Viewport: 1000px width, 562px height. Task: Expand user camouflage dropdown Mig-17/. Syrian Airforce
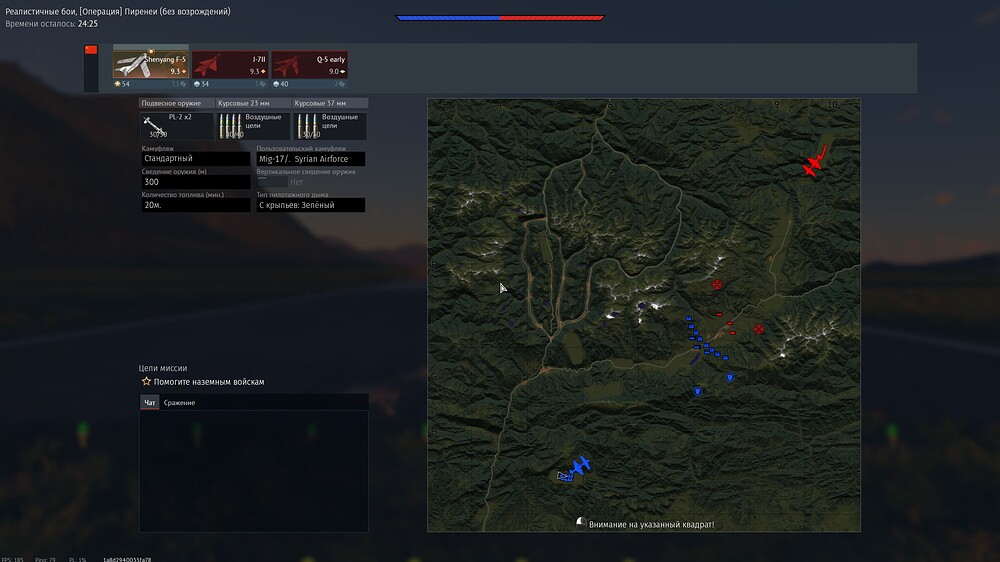(x=311, y=159)
